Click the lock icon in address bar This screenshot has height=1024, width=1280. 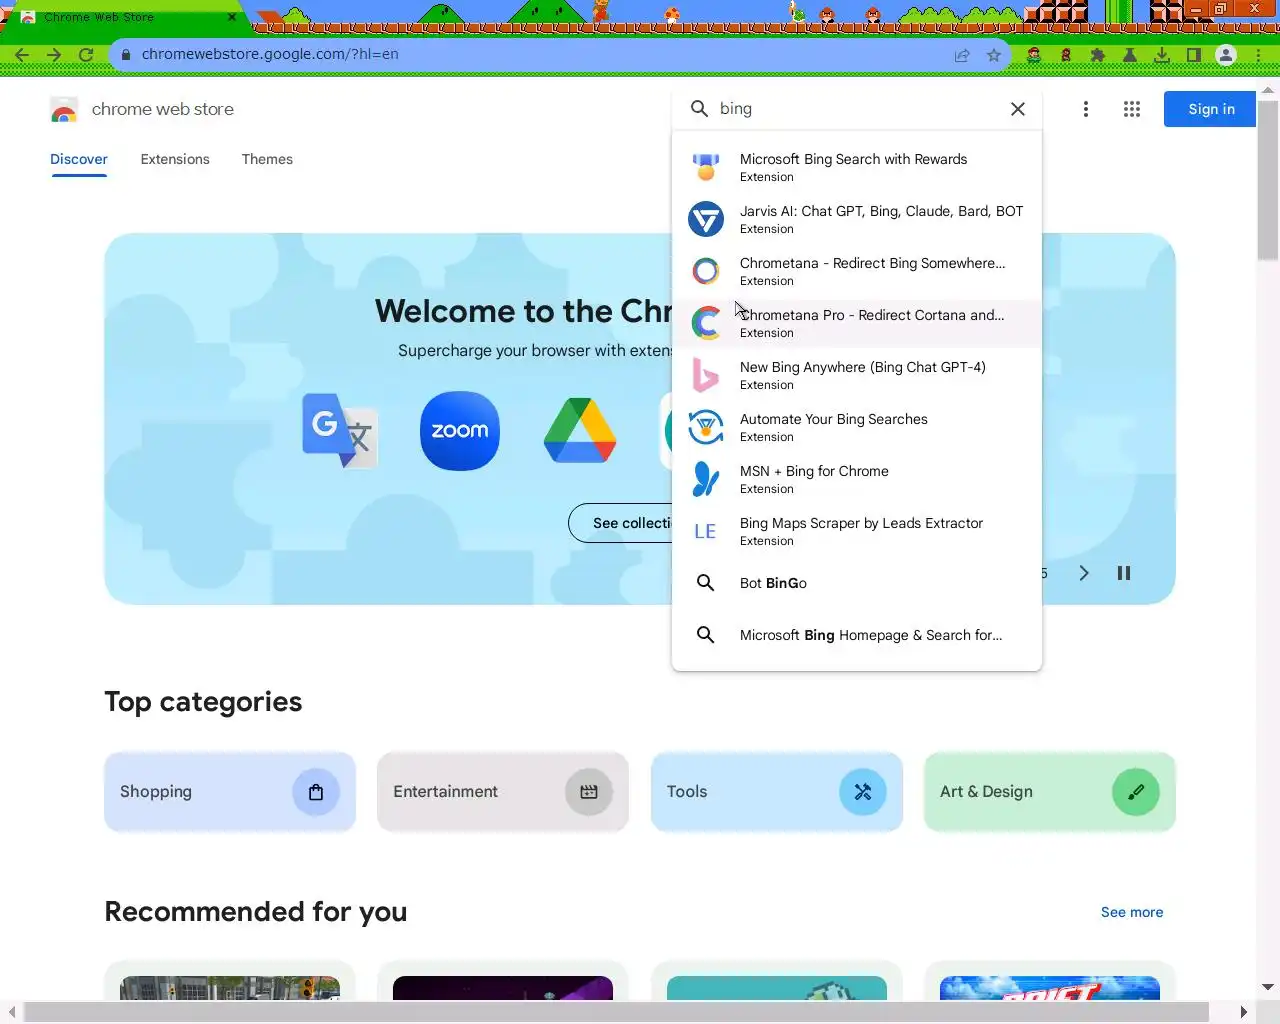tap(126, 55)
